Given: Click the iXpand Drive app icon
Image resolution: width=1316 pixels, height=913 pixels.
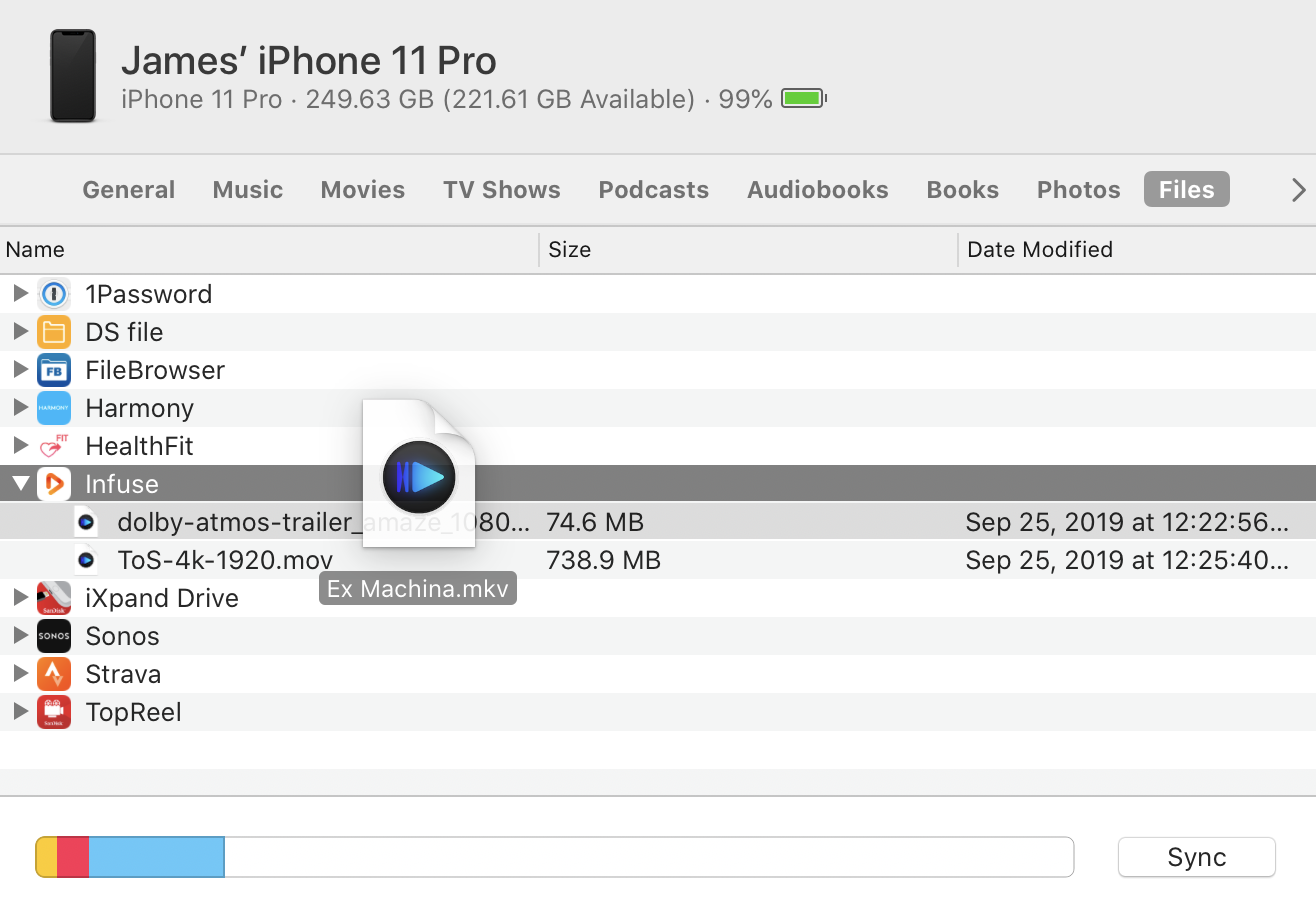Looking at the screenshot, I should click(x=54, y=598).
